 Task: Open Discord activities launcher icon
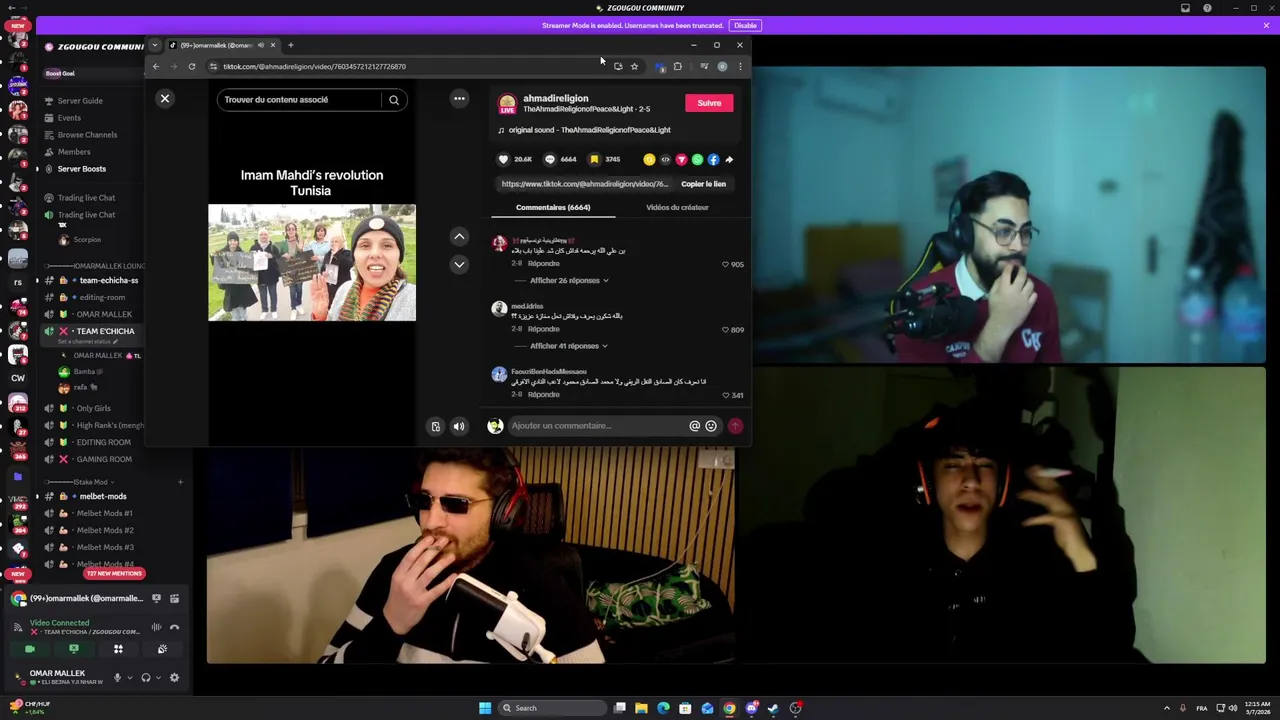(x=118, y=649)
